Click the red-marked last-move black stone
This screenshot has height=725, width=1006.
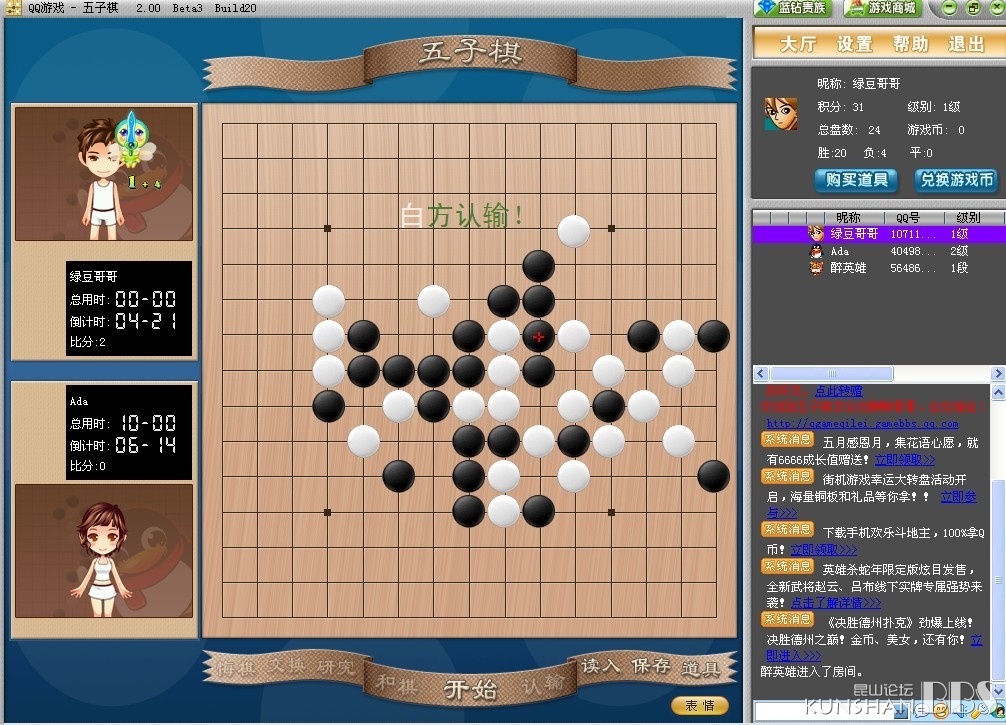539,336
